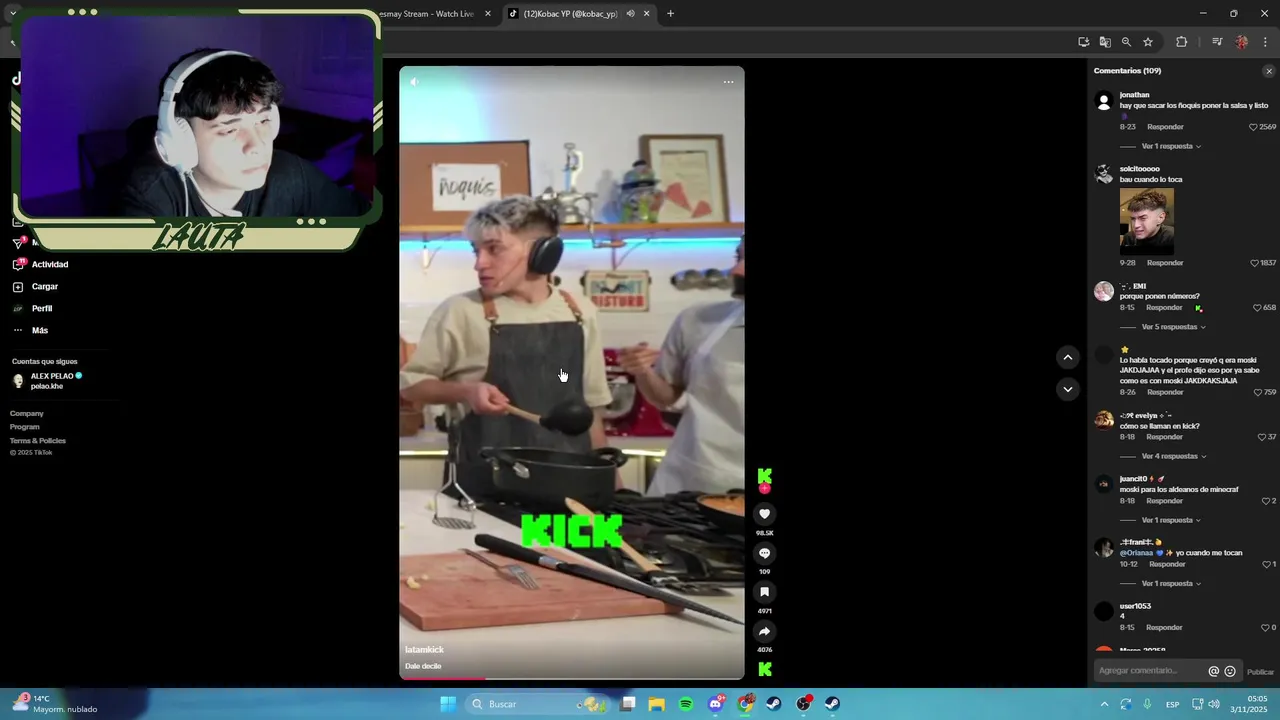Screen dimensions: 1280x720
Task: Open the tab search dropdown arrow
Action: click(x=13, y=13)
